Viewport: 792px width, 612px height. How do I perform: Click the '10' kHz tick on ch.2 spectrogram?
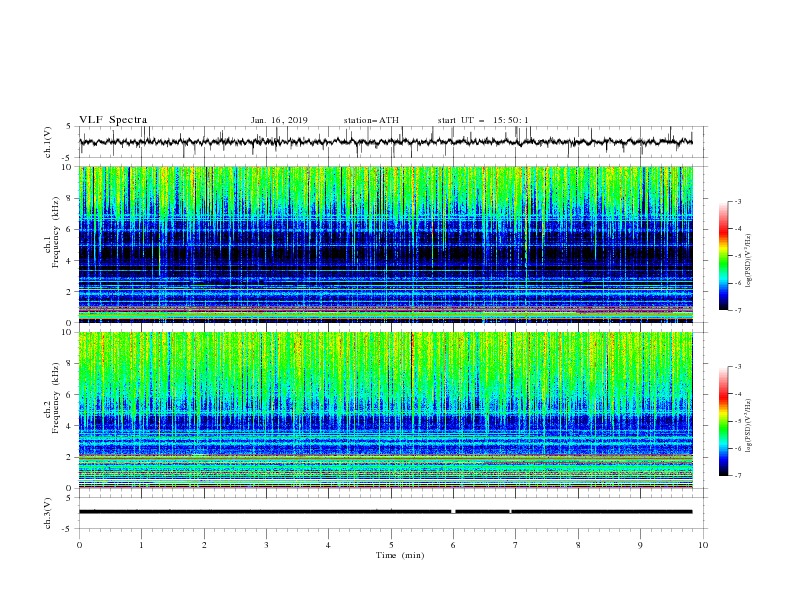tap(67, 332)
